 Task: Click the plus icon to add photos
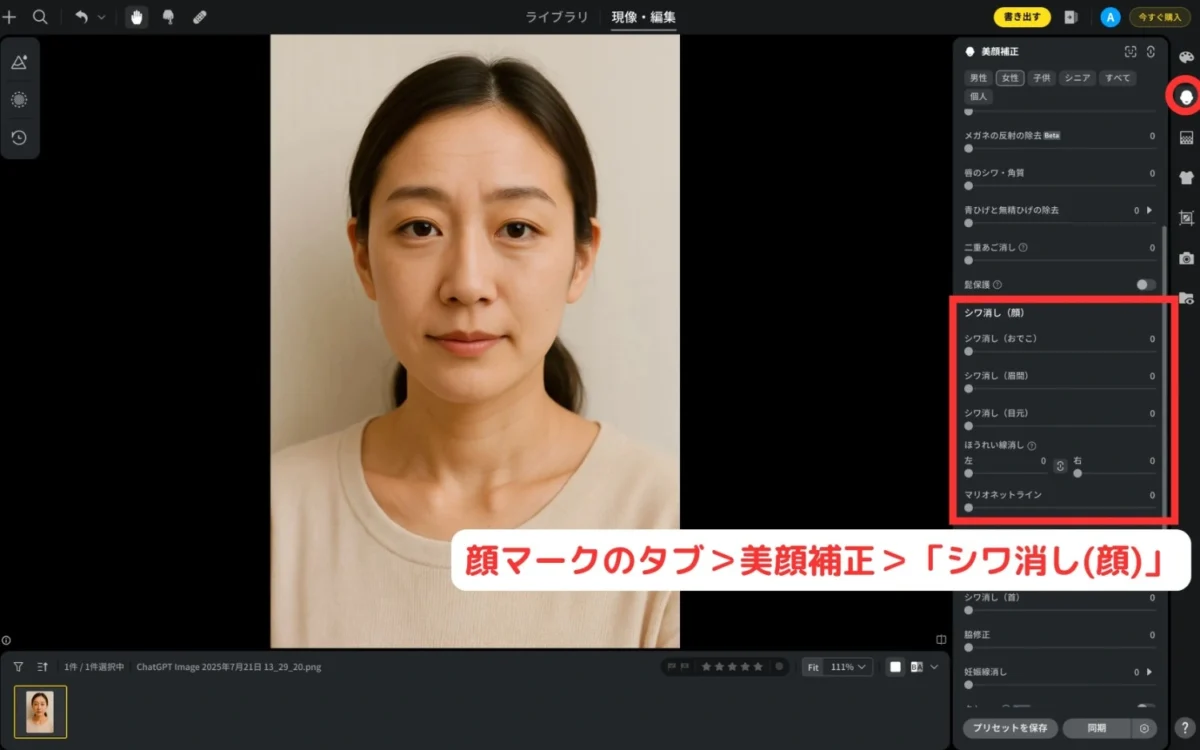click(10, 17)
